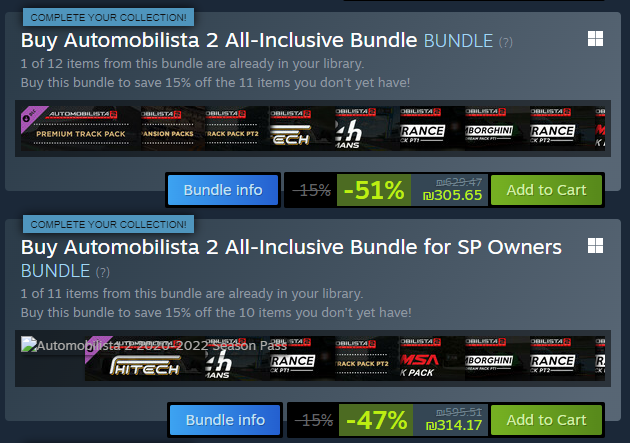Viewport: 630px width, 443px height.
Task: Add SP Owners bundle at ₪314.17 to cart
Action: (x=546, y=420)
